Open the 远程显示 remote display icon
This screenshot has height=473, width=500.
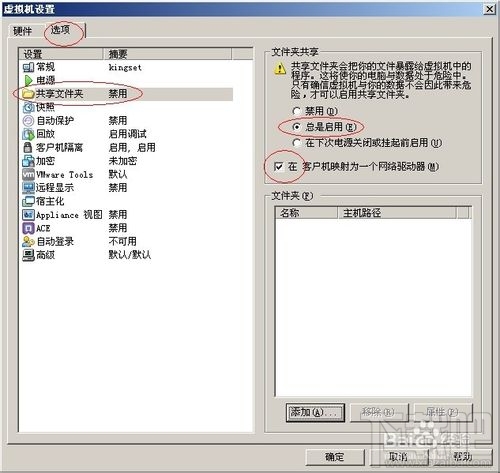point(28,188)
